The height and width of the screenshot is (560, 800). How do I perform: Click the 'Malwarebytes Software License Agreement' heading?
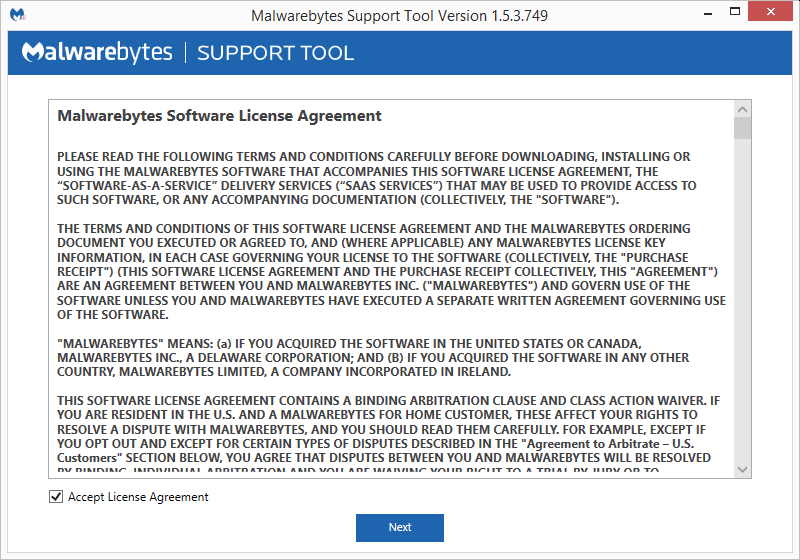coord(219,116)
